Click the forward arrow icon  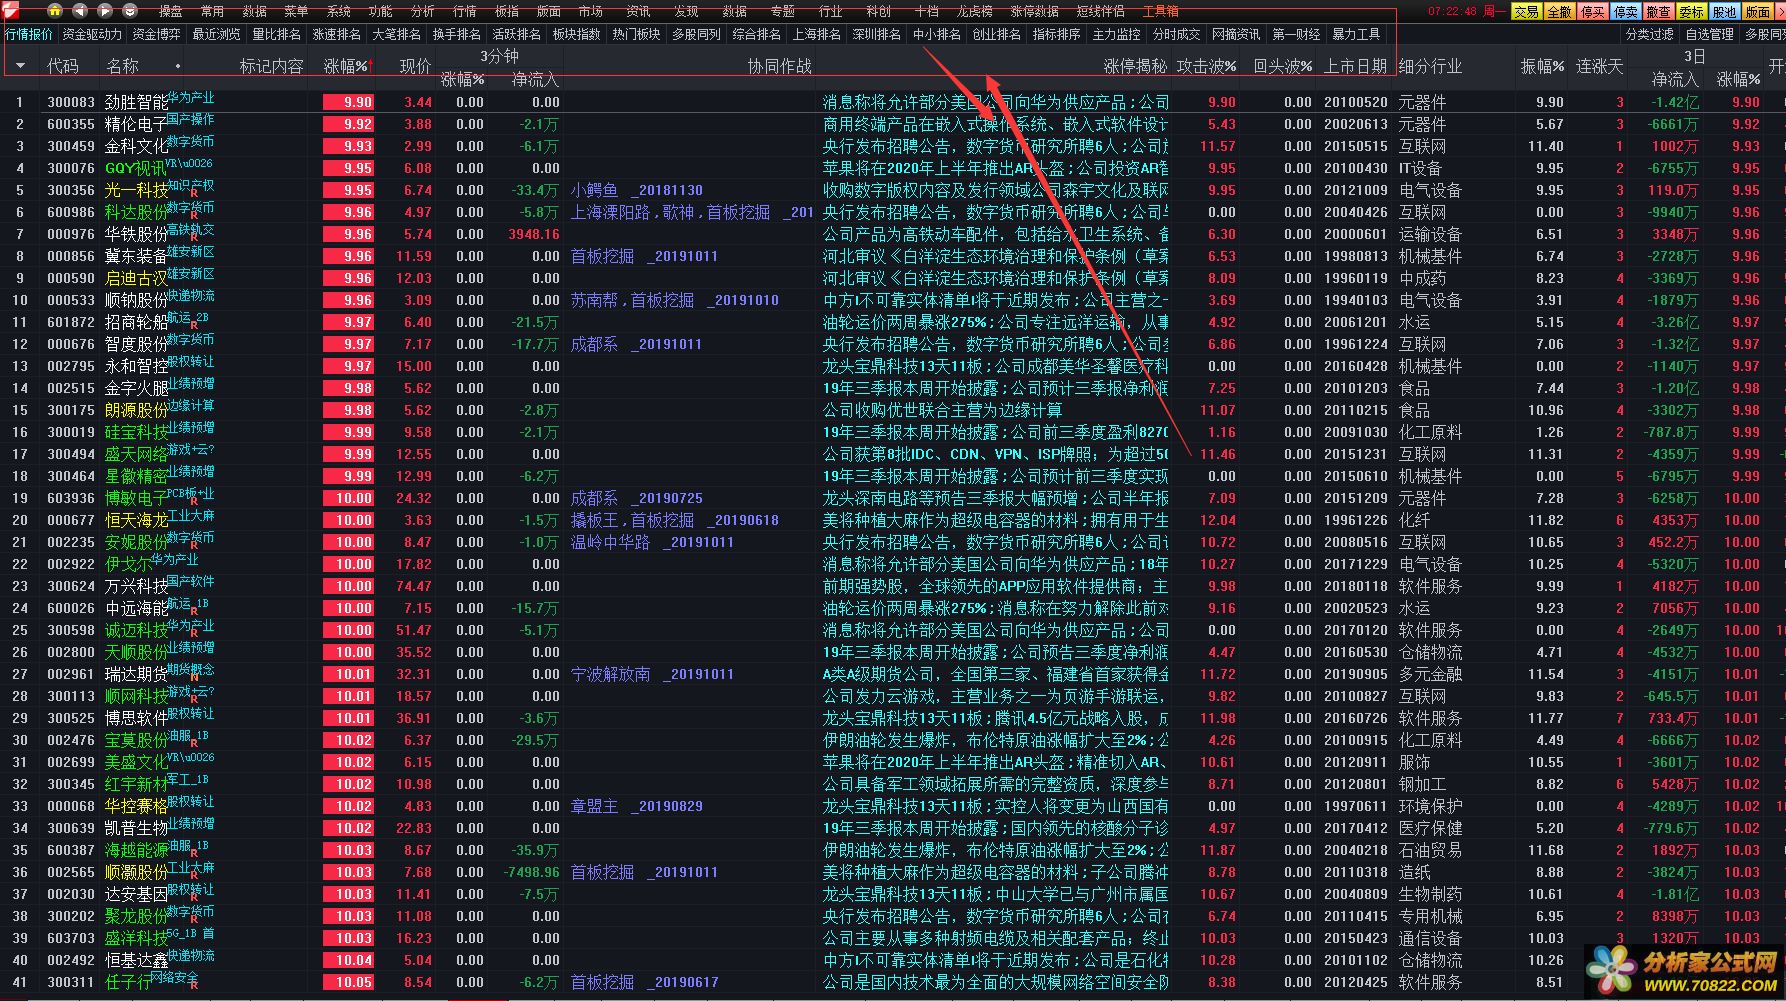pyautogui.click(x=105, y=11)
